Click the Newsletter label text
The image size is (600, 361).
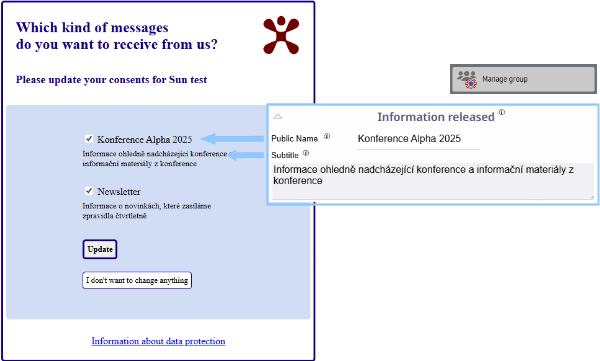pyautogui.click(x=119, y=191)
